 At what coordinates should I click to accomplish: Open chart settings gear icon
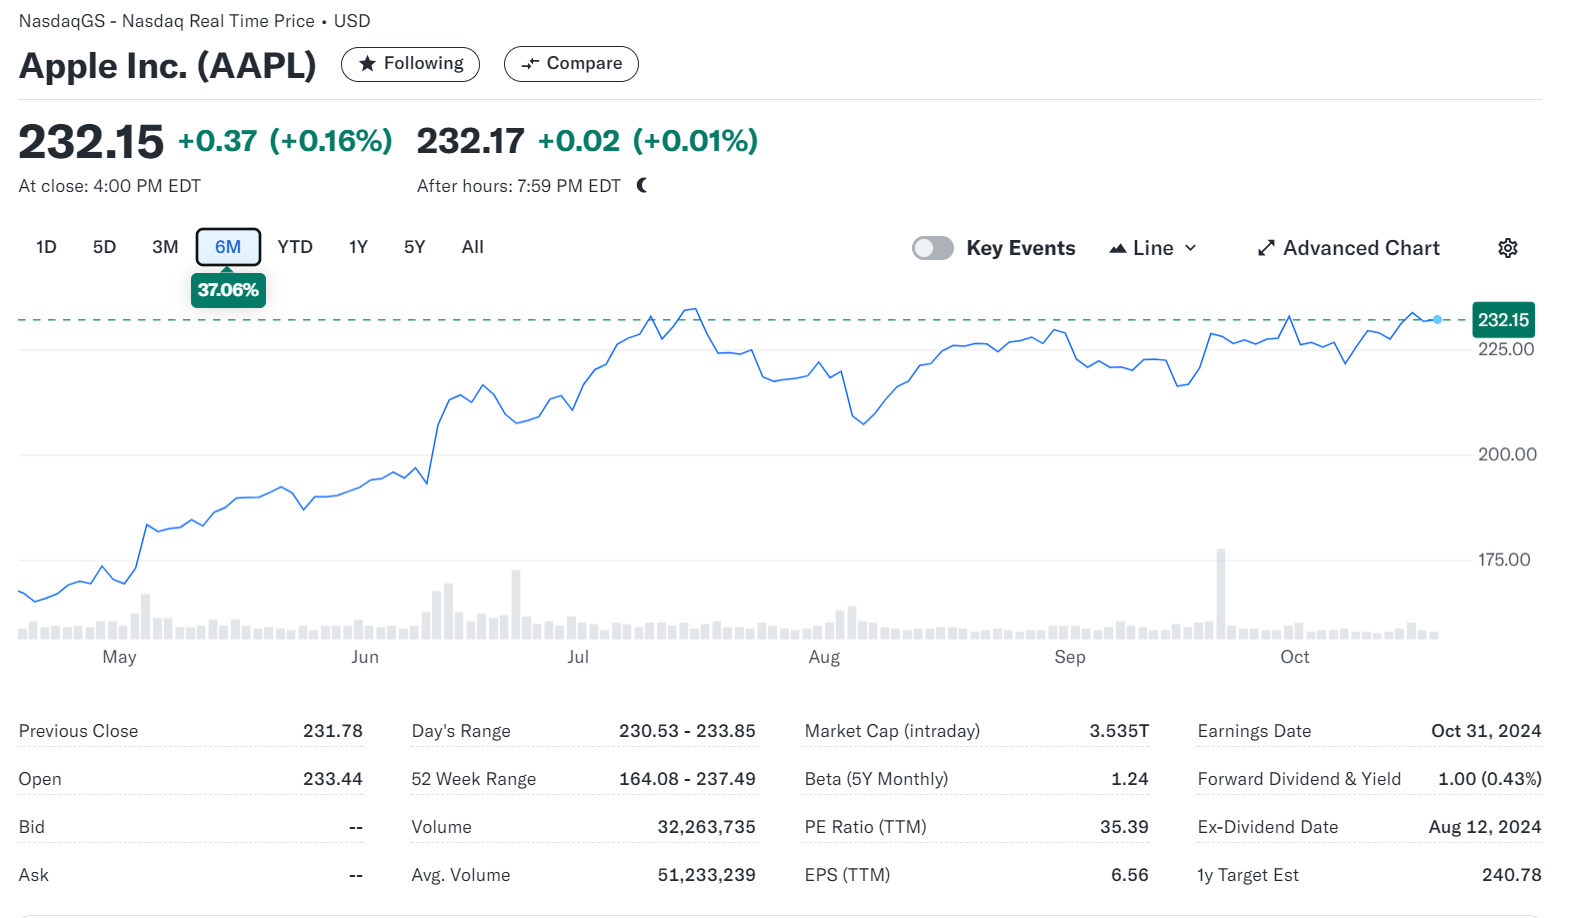(x=1508, y=248)
